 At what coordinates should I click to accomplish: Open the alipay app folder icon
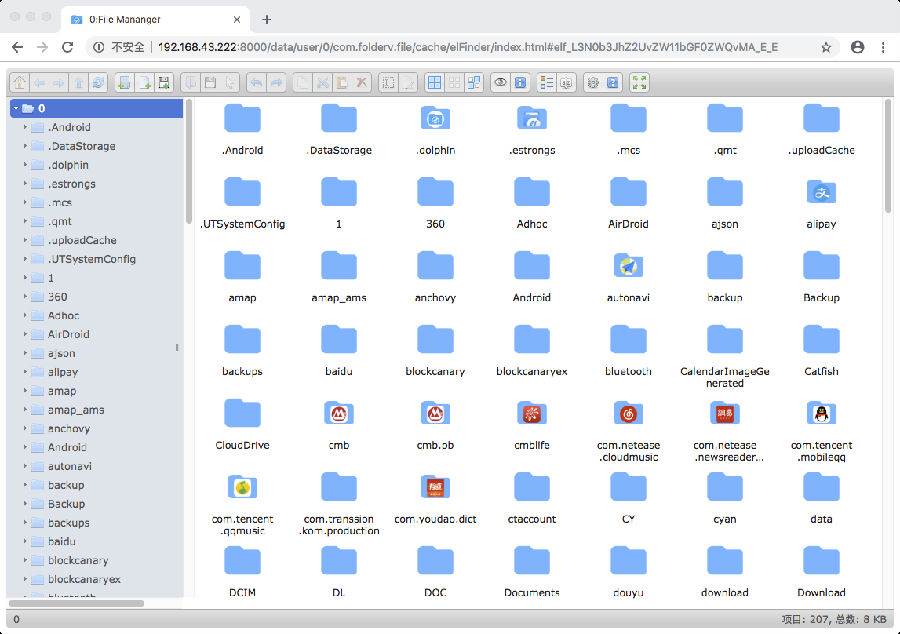pos(821,192)
